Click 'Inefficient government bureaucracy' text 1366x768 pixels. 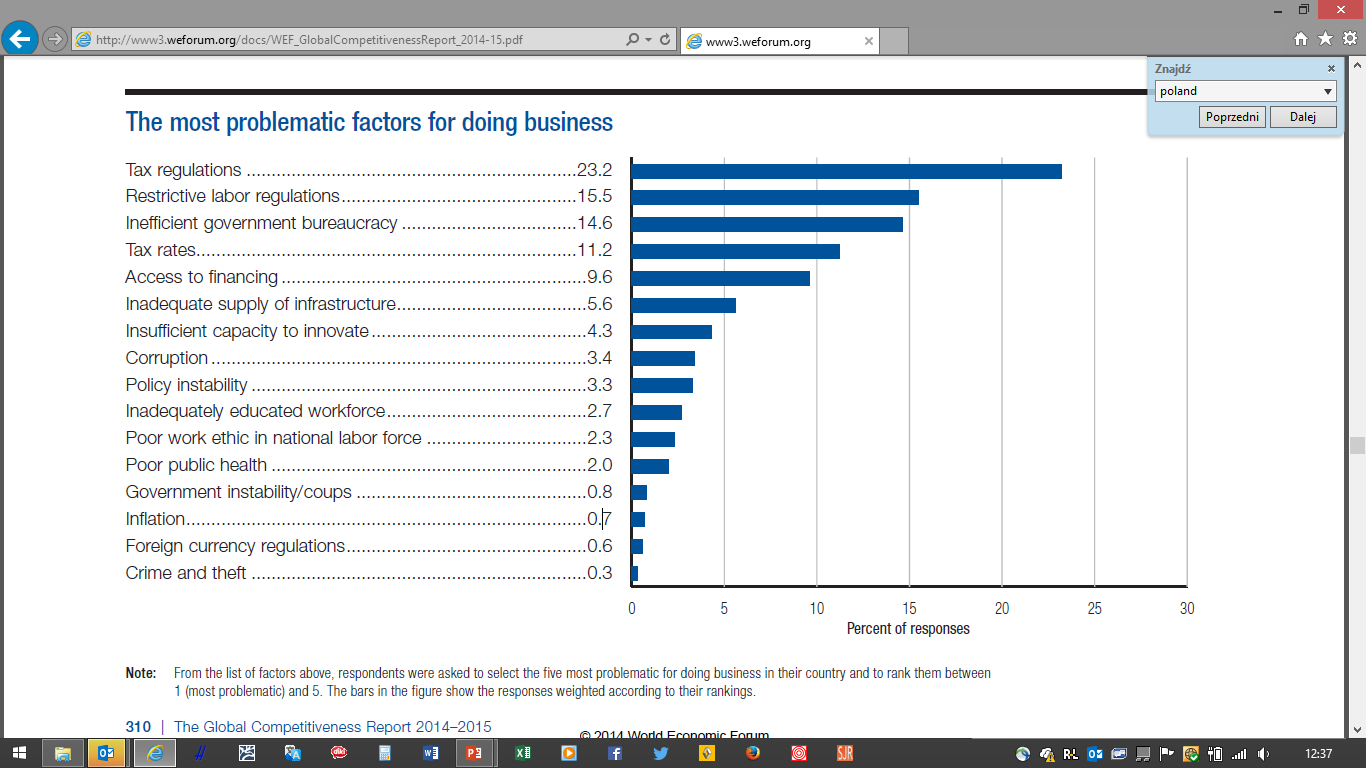point(261,223)
